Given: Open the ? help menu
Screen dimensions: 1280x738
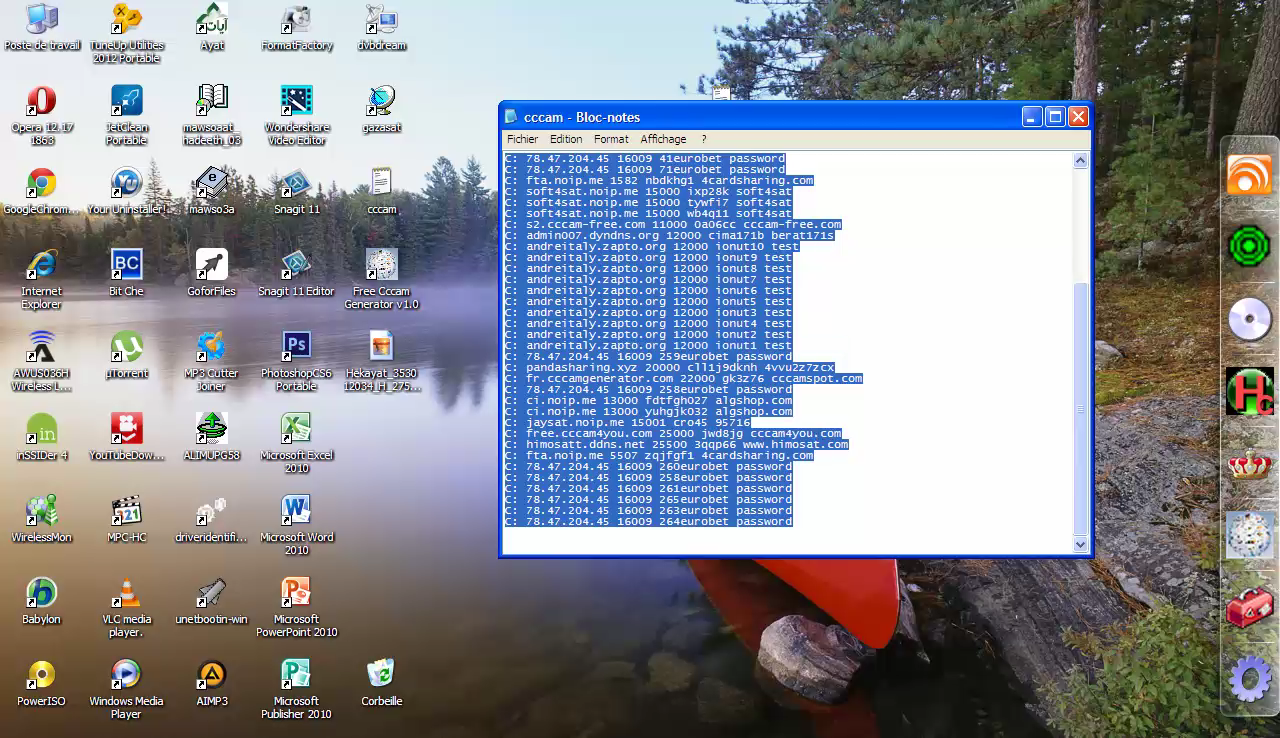Looking at the screenshot, I should tap(703, 139).
